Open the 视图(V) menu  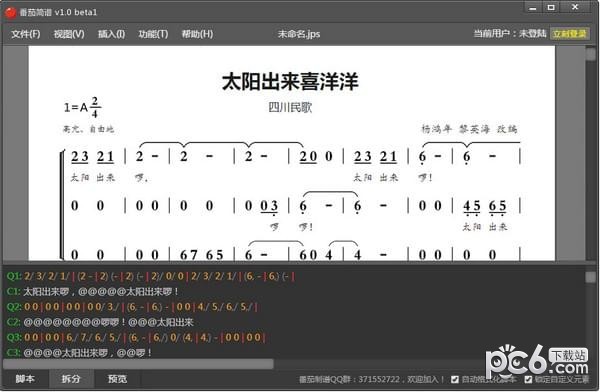point(69,34)
